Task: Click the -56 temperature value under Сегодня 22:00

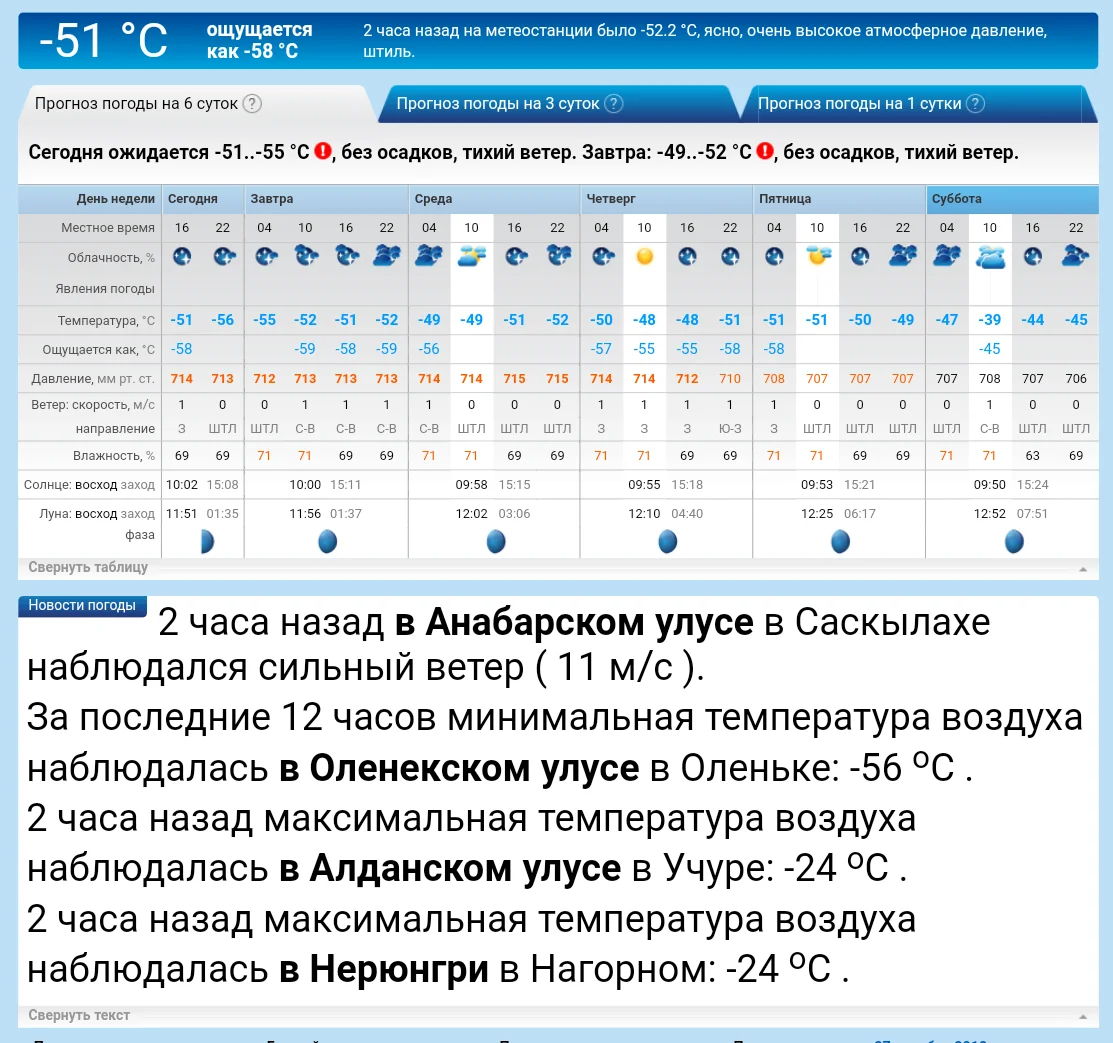Action: (x=222, y=320)
